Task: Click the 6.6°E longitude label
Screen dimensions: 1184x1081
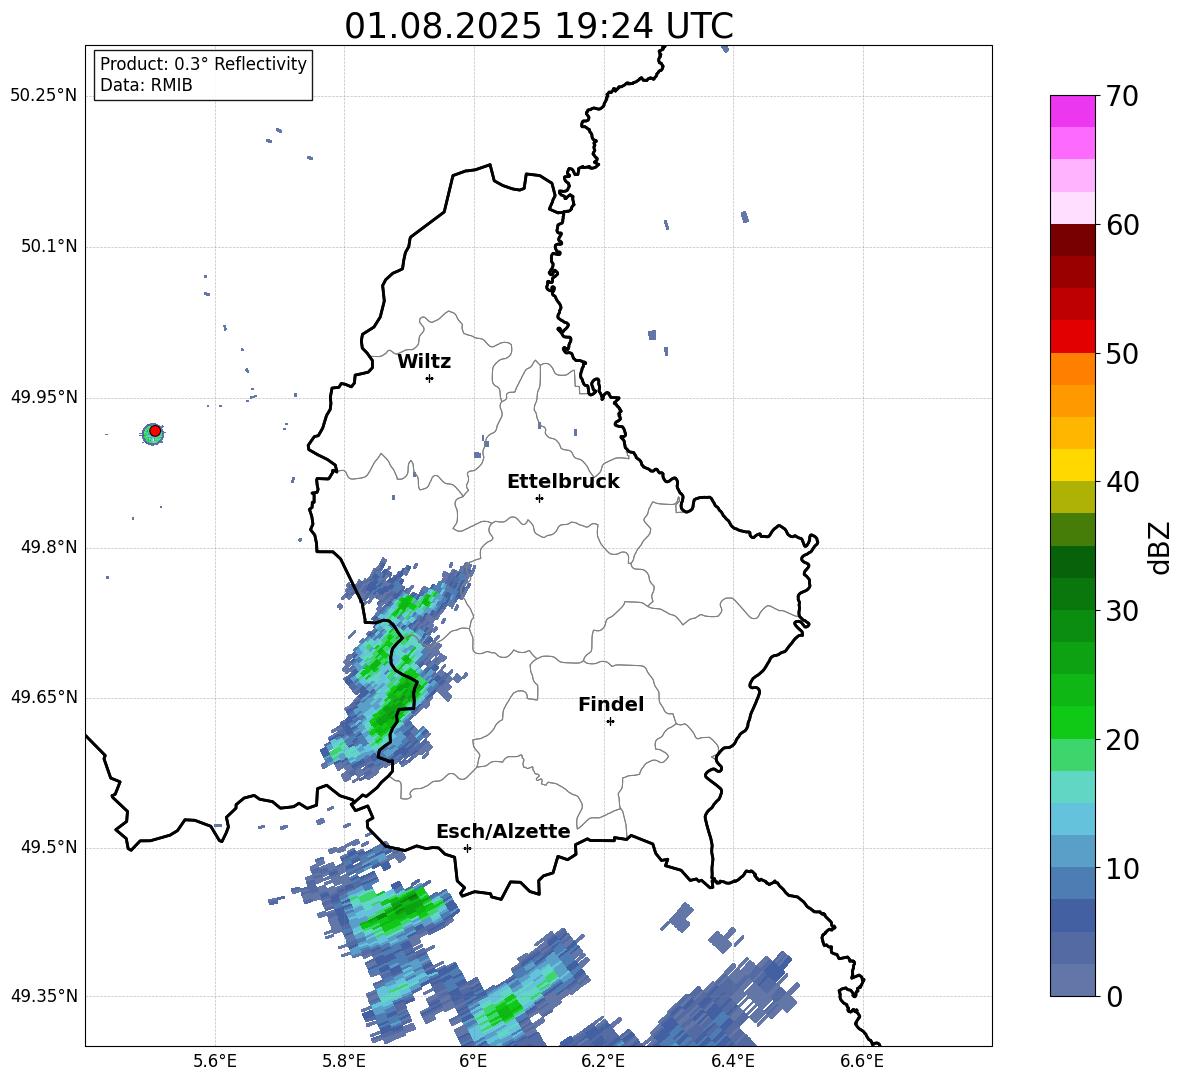Action: (862, 1061)
